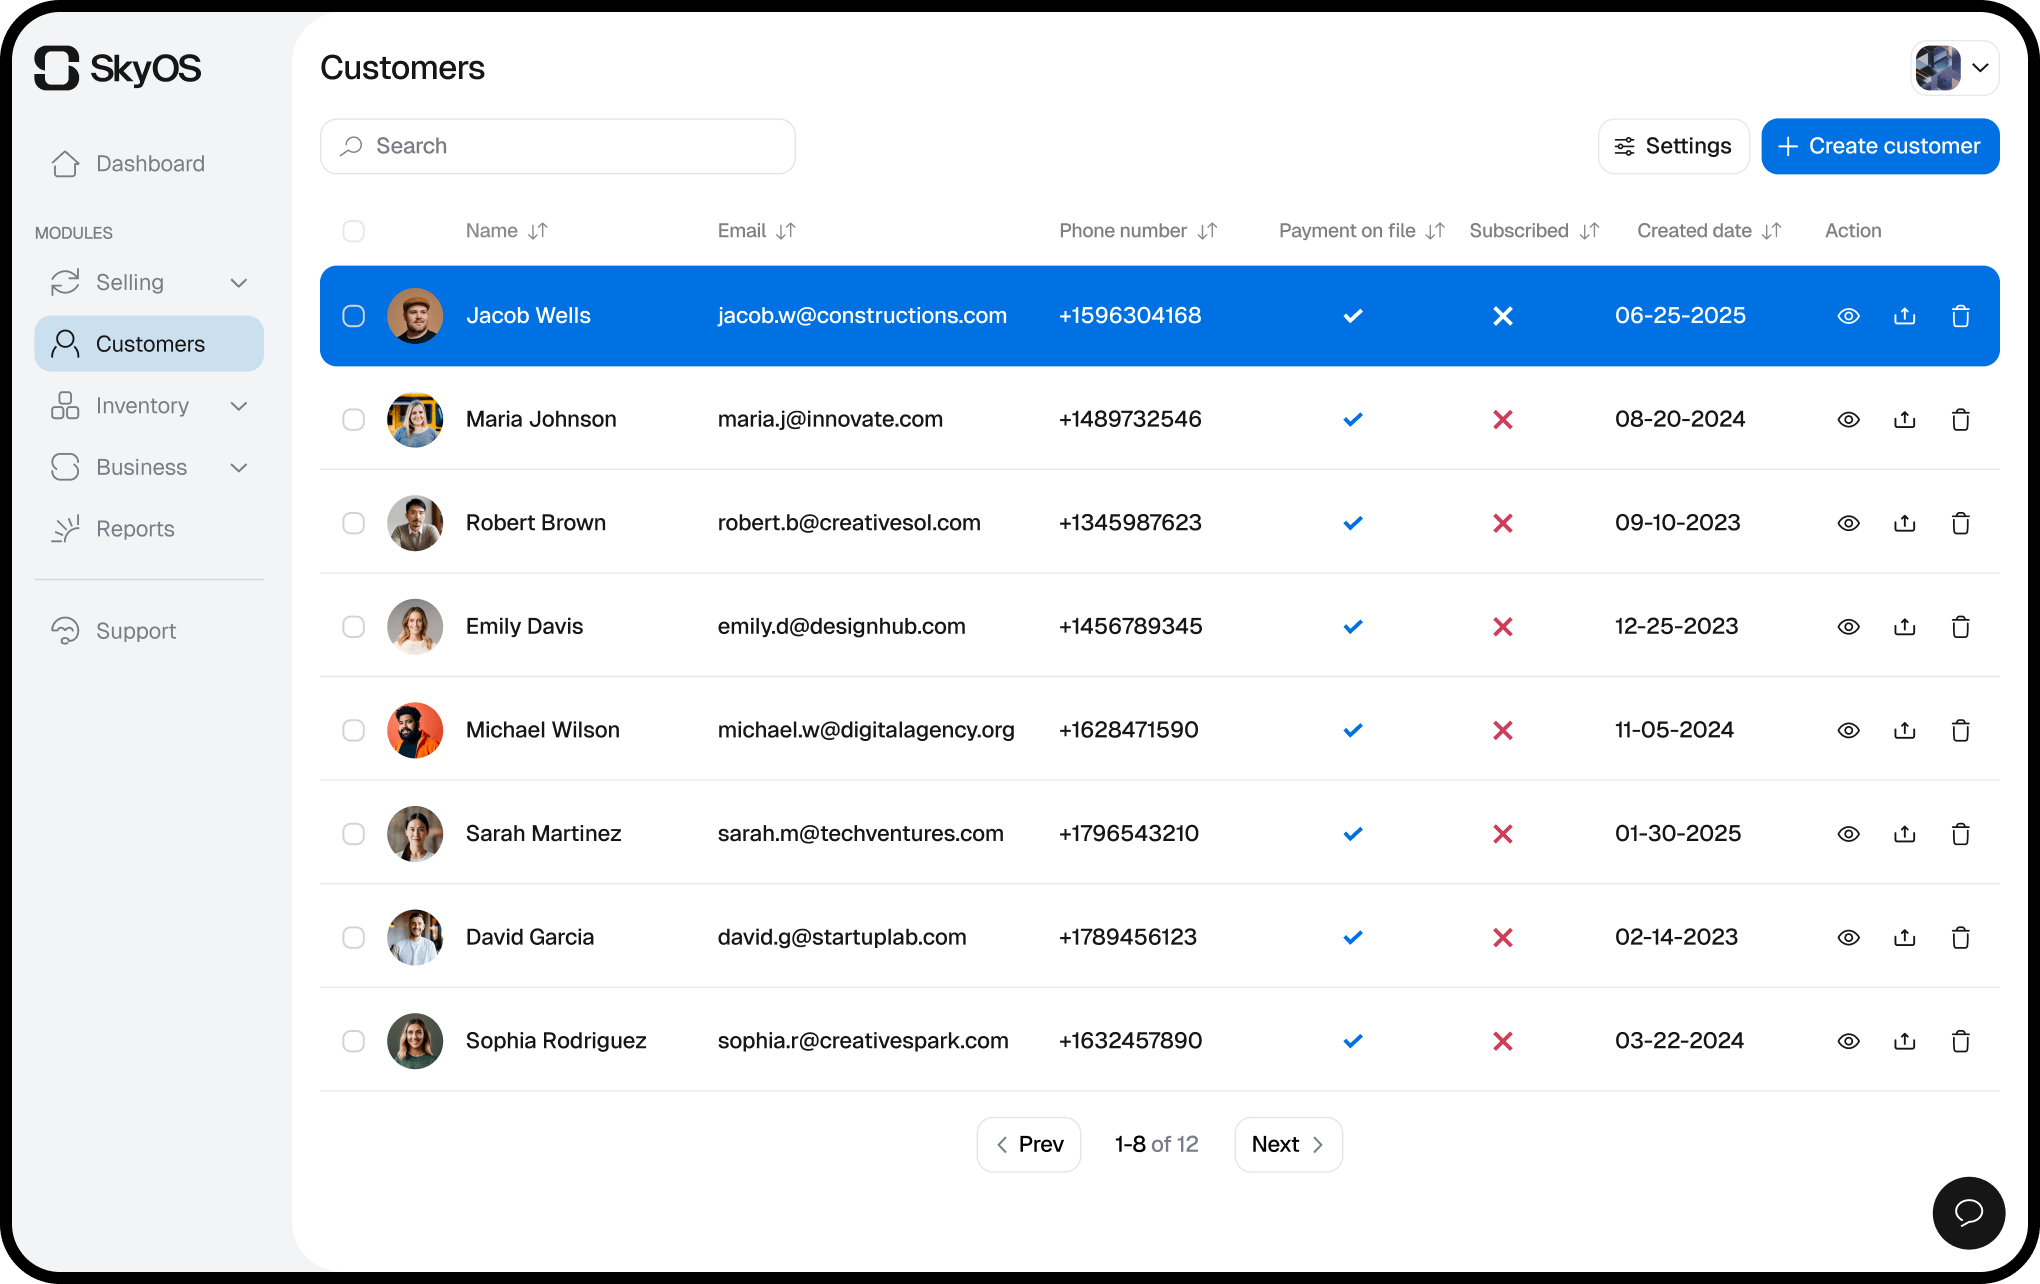
Task: Select David Garcia row checkbox
Action: [x=353, y=937]
